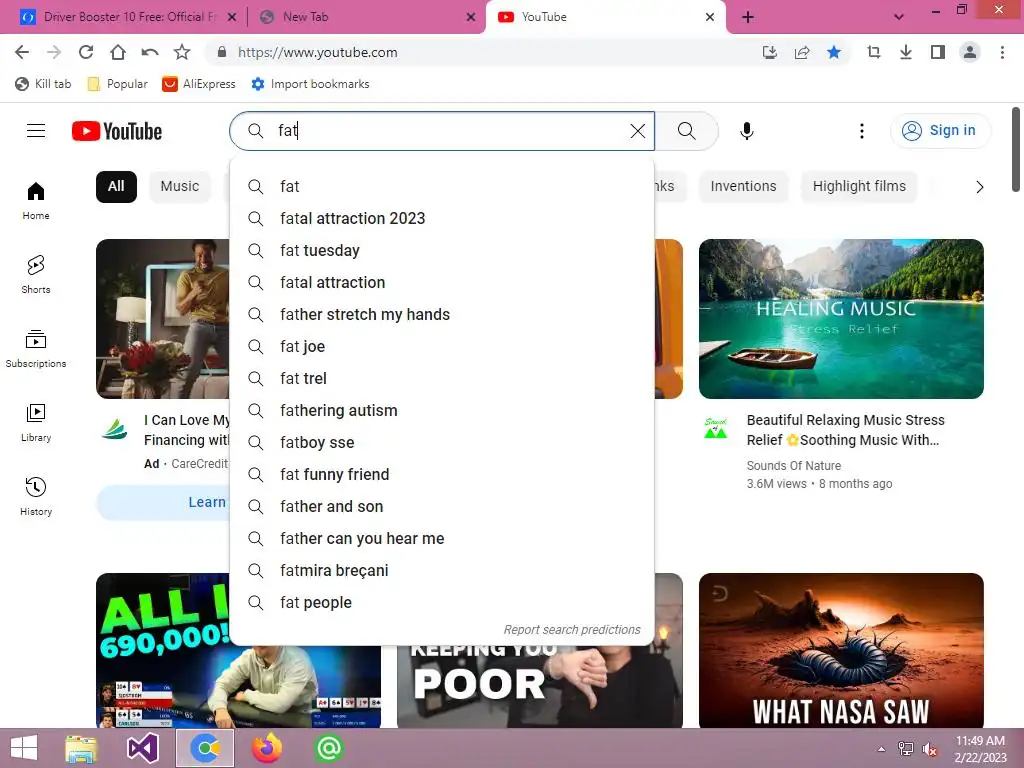Show more filter chips with right arrow
The width and height of the screenshot is (1024, 768).
[979, 187]
